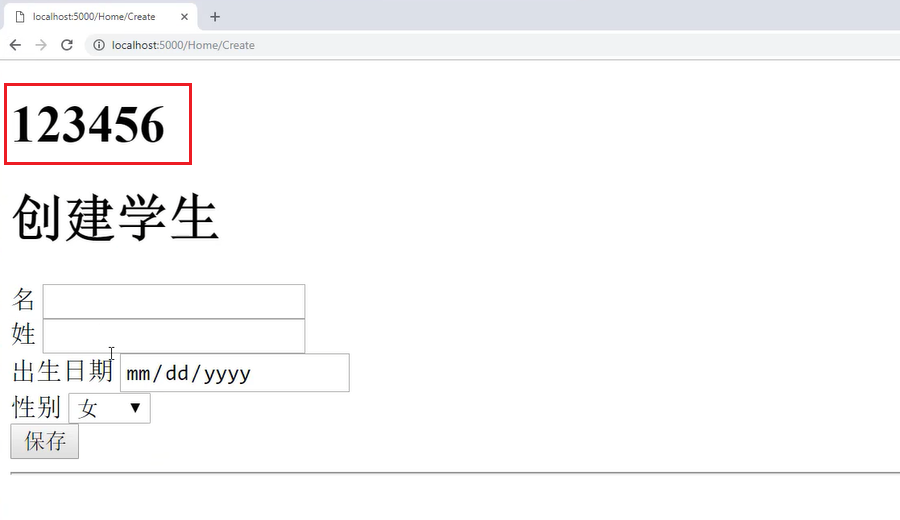Click the 123456 heading

[88, 125]
